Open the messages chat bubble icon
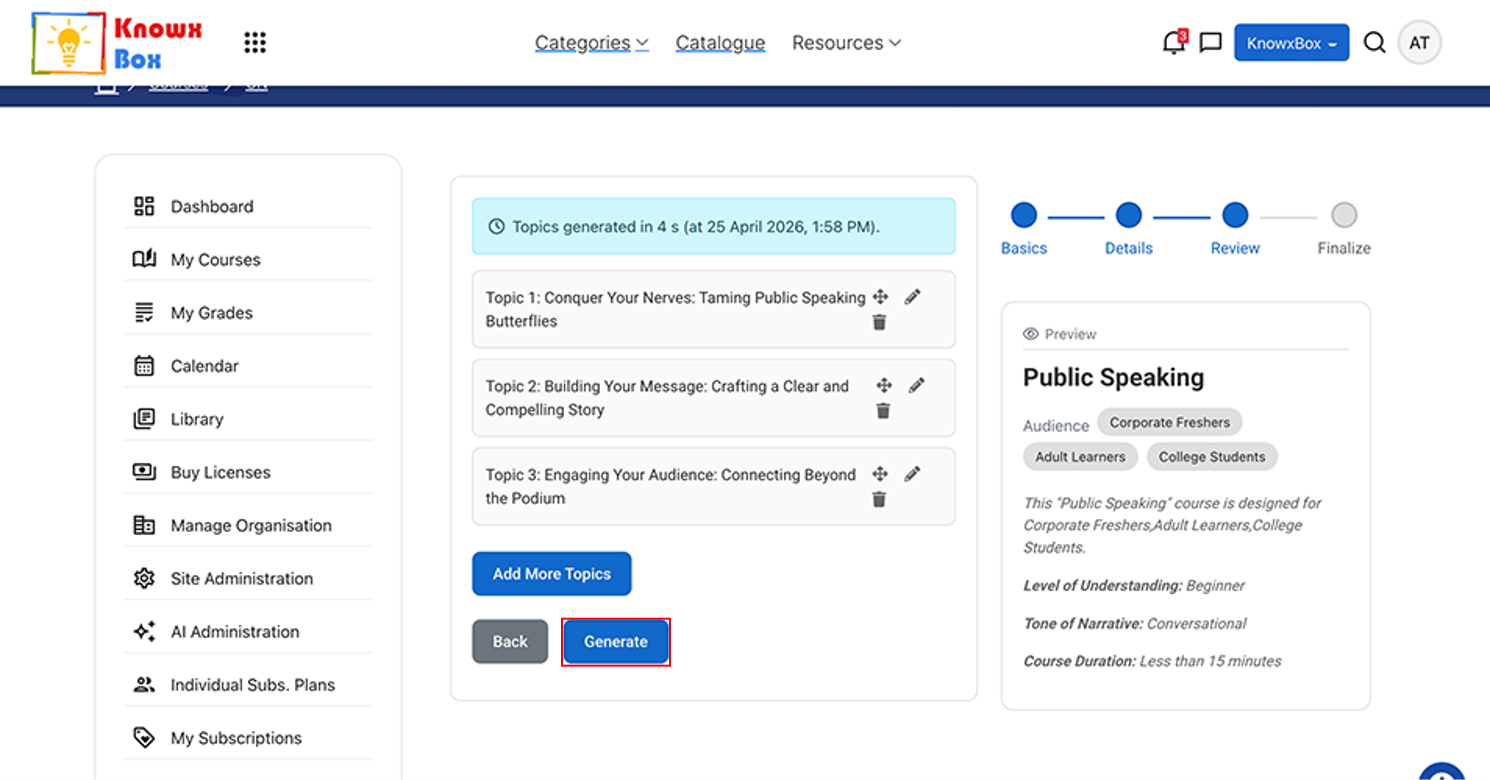This screenshot has height=780, width=1490. tap(1211, 43)
